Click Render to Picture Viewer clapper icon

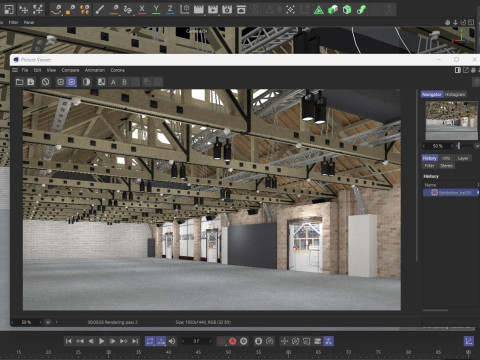coord(213,9)
